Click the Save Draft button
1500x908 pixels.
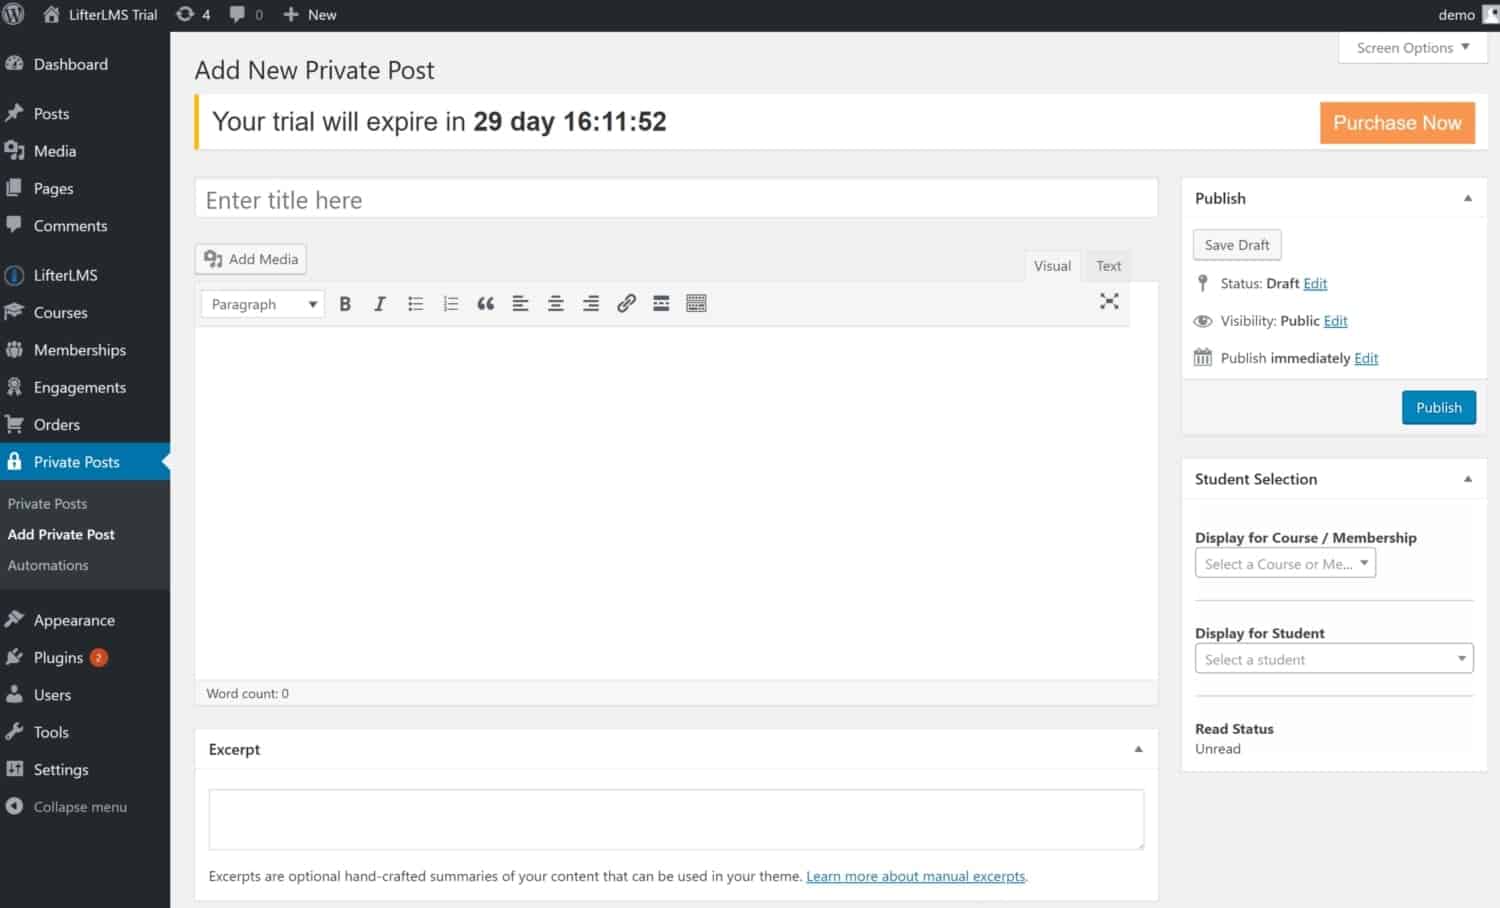coord(1237,245)
